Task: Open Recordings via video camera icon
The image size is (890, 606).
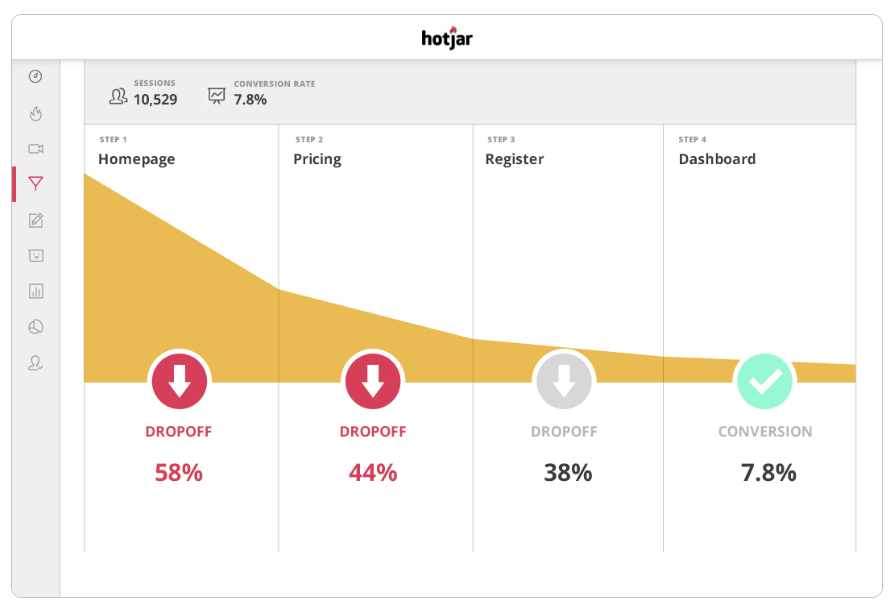Action: click(x=36, y=149)
